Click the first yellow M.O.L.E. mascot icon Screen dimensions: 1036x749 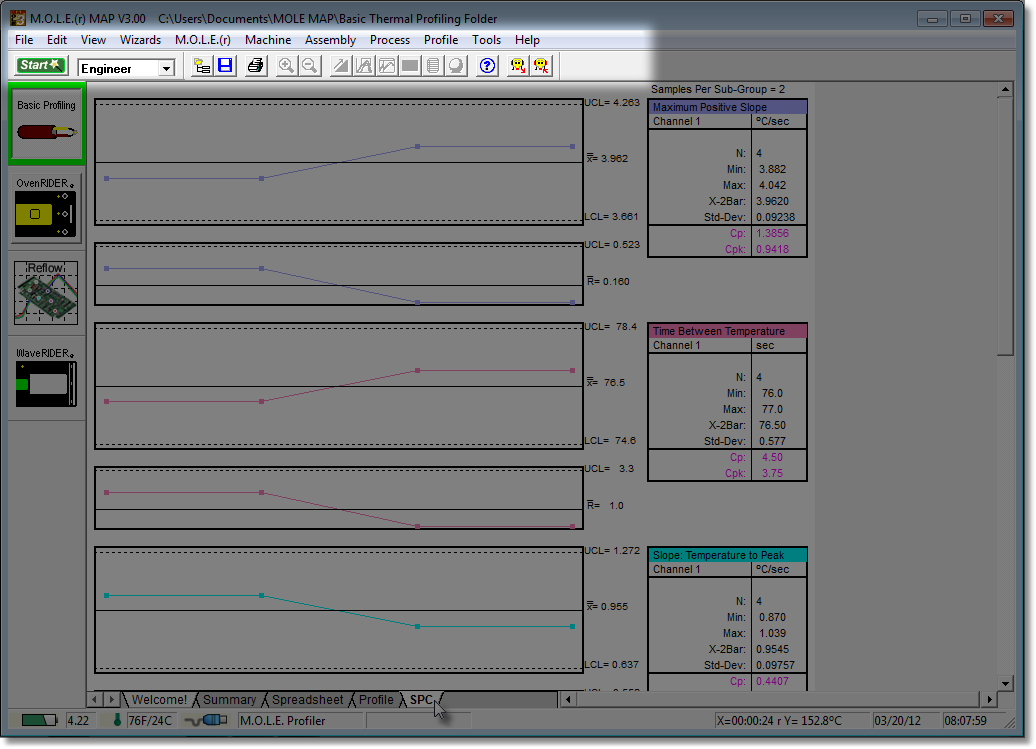coord(517,66)
